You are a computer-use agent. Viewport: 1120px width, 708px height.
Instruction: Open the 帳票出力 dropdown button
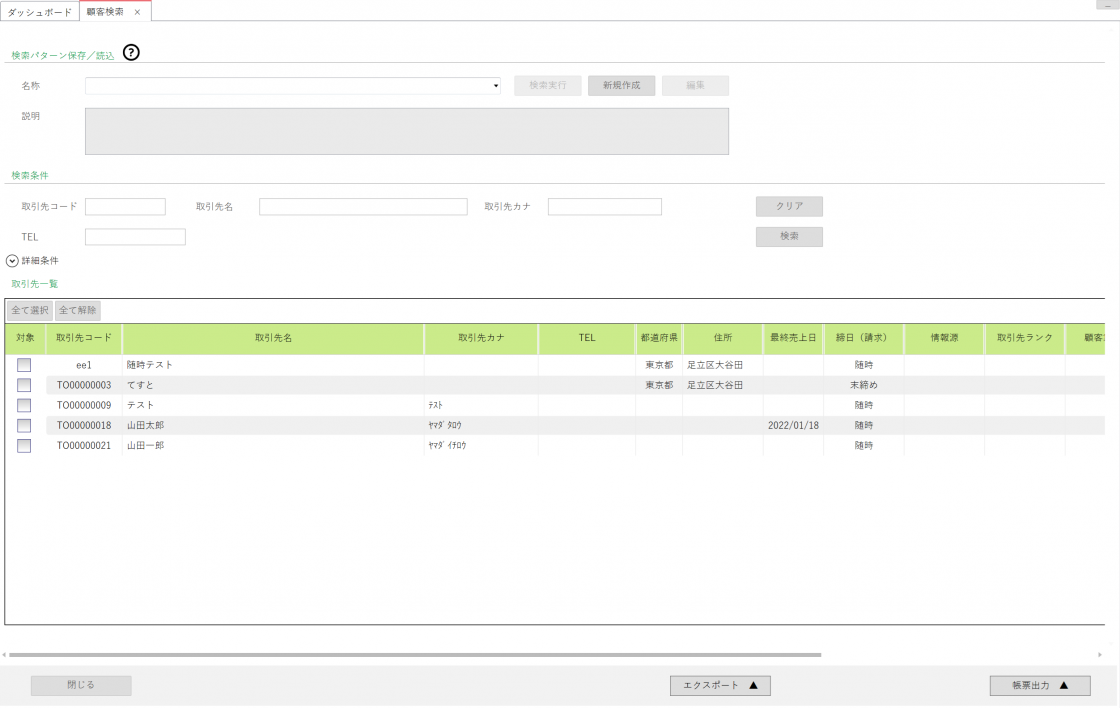coord(1040,686)
